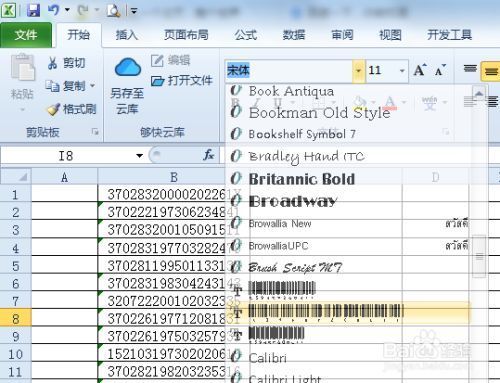Screen dimensions: 500x383
Task: Click the Decrease Font Size icon
Action: [x=440, y=70]
